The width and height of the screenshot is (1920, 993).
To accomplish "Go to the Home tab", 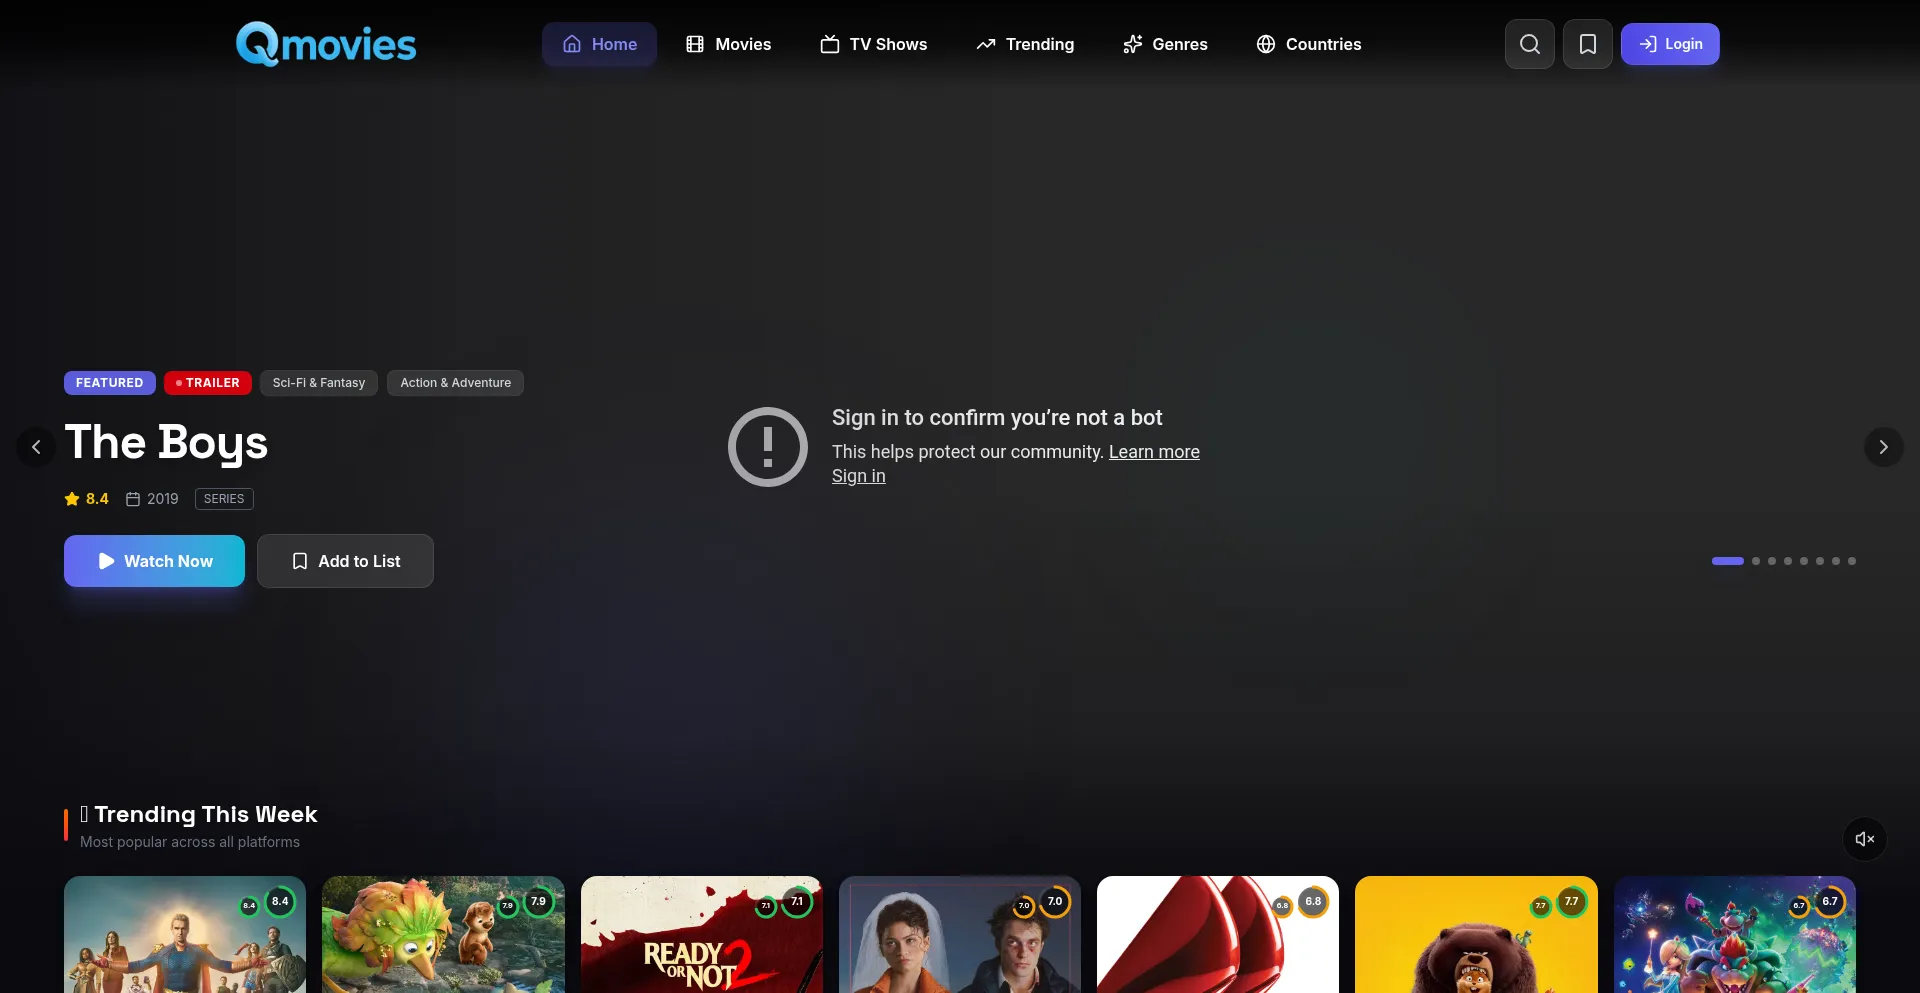I will pos(599,44).
